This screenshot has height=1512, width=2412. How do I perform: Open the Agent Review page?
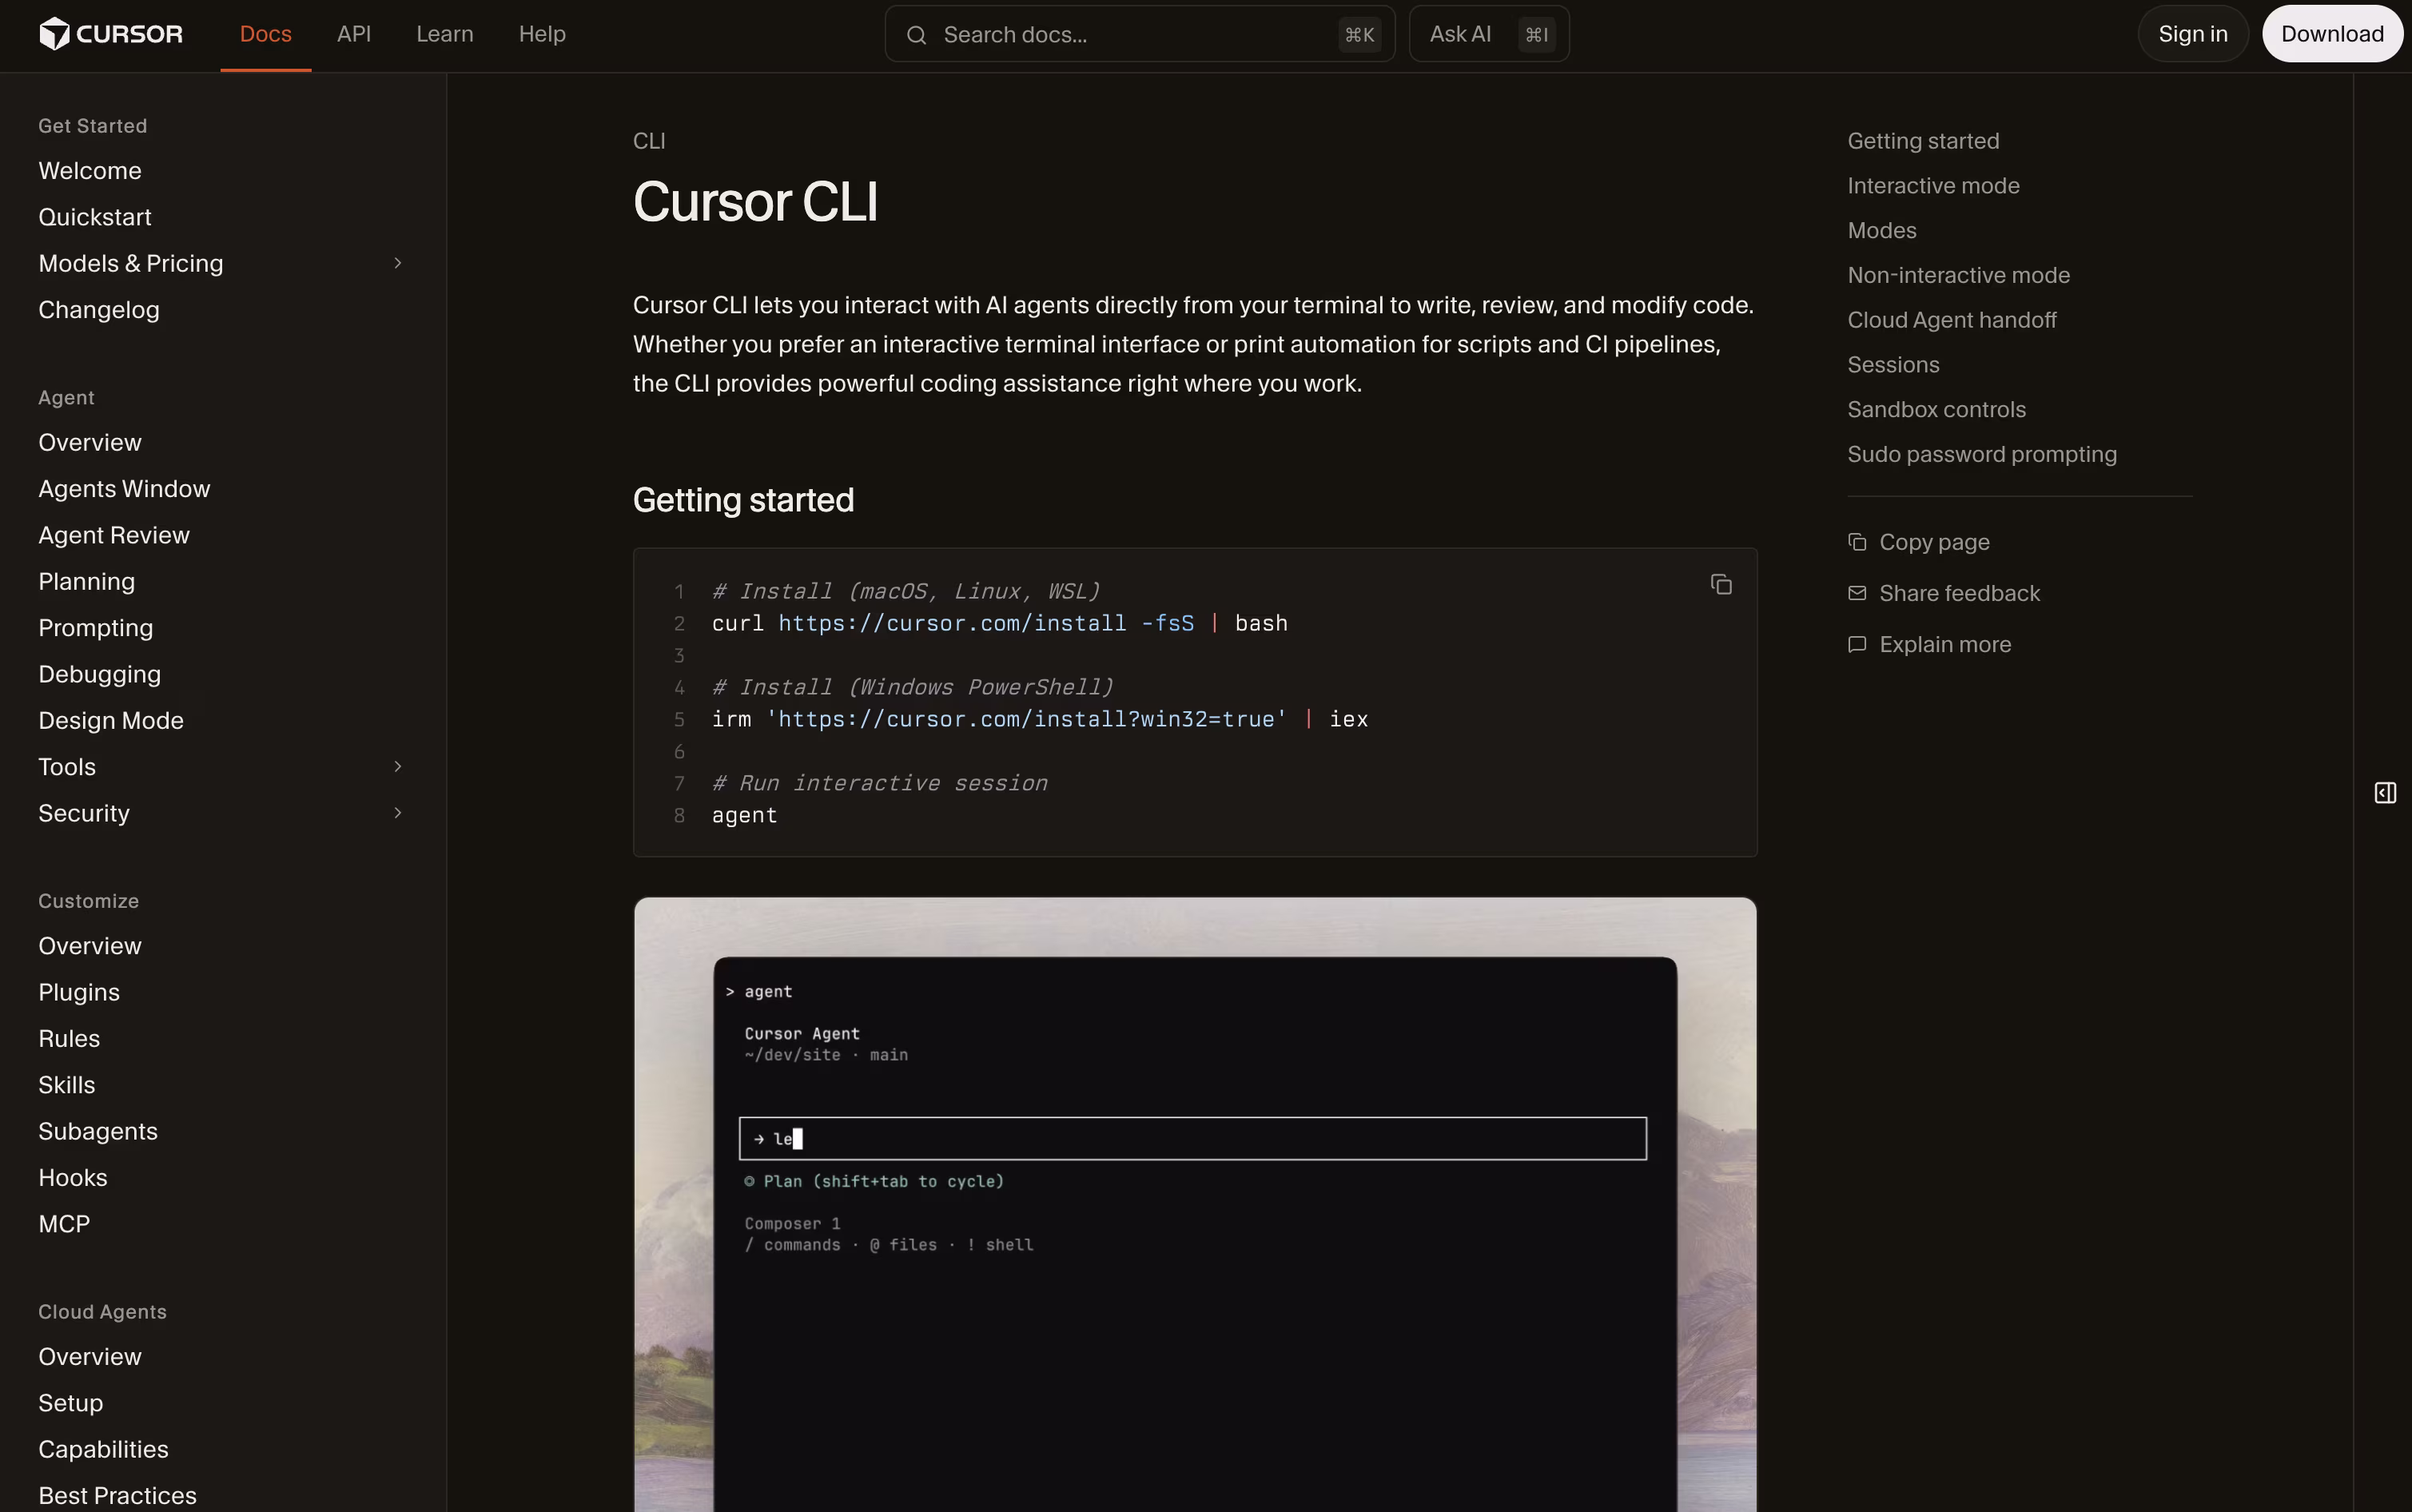(x=114, y=535)
